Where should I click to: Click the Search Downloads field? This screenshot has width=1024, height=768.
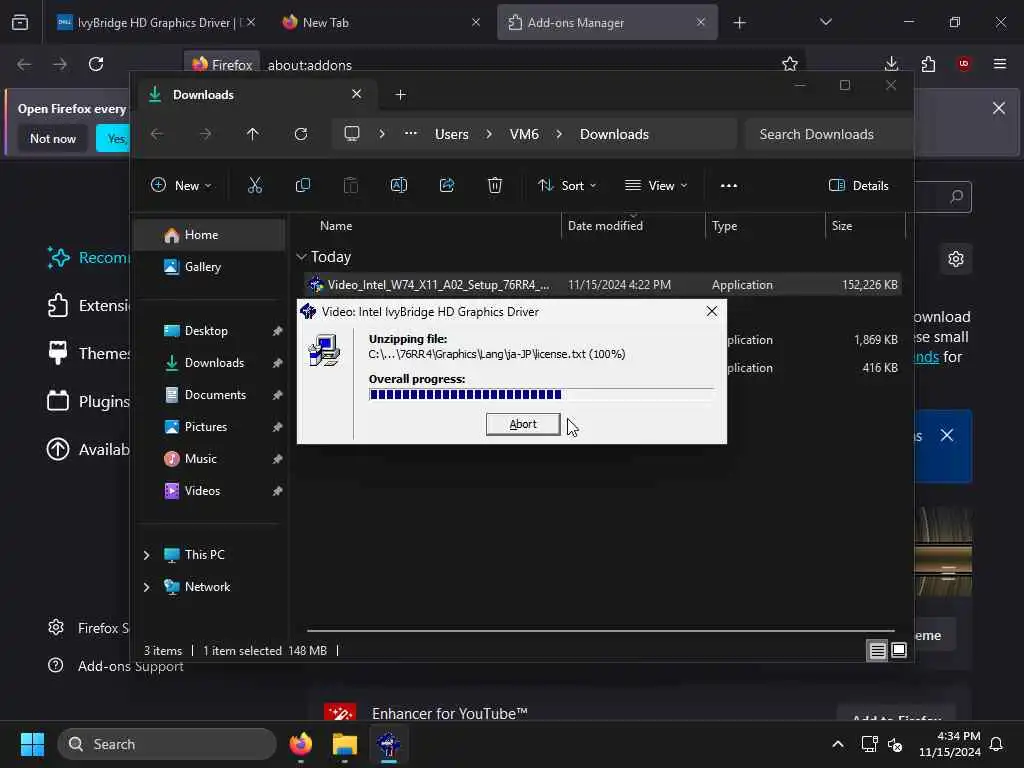coord(828,134)
